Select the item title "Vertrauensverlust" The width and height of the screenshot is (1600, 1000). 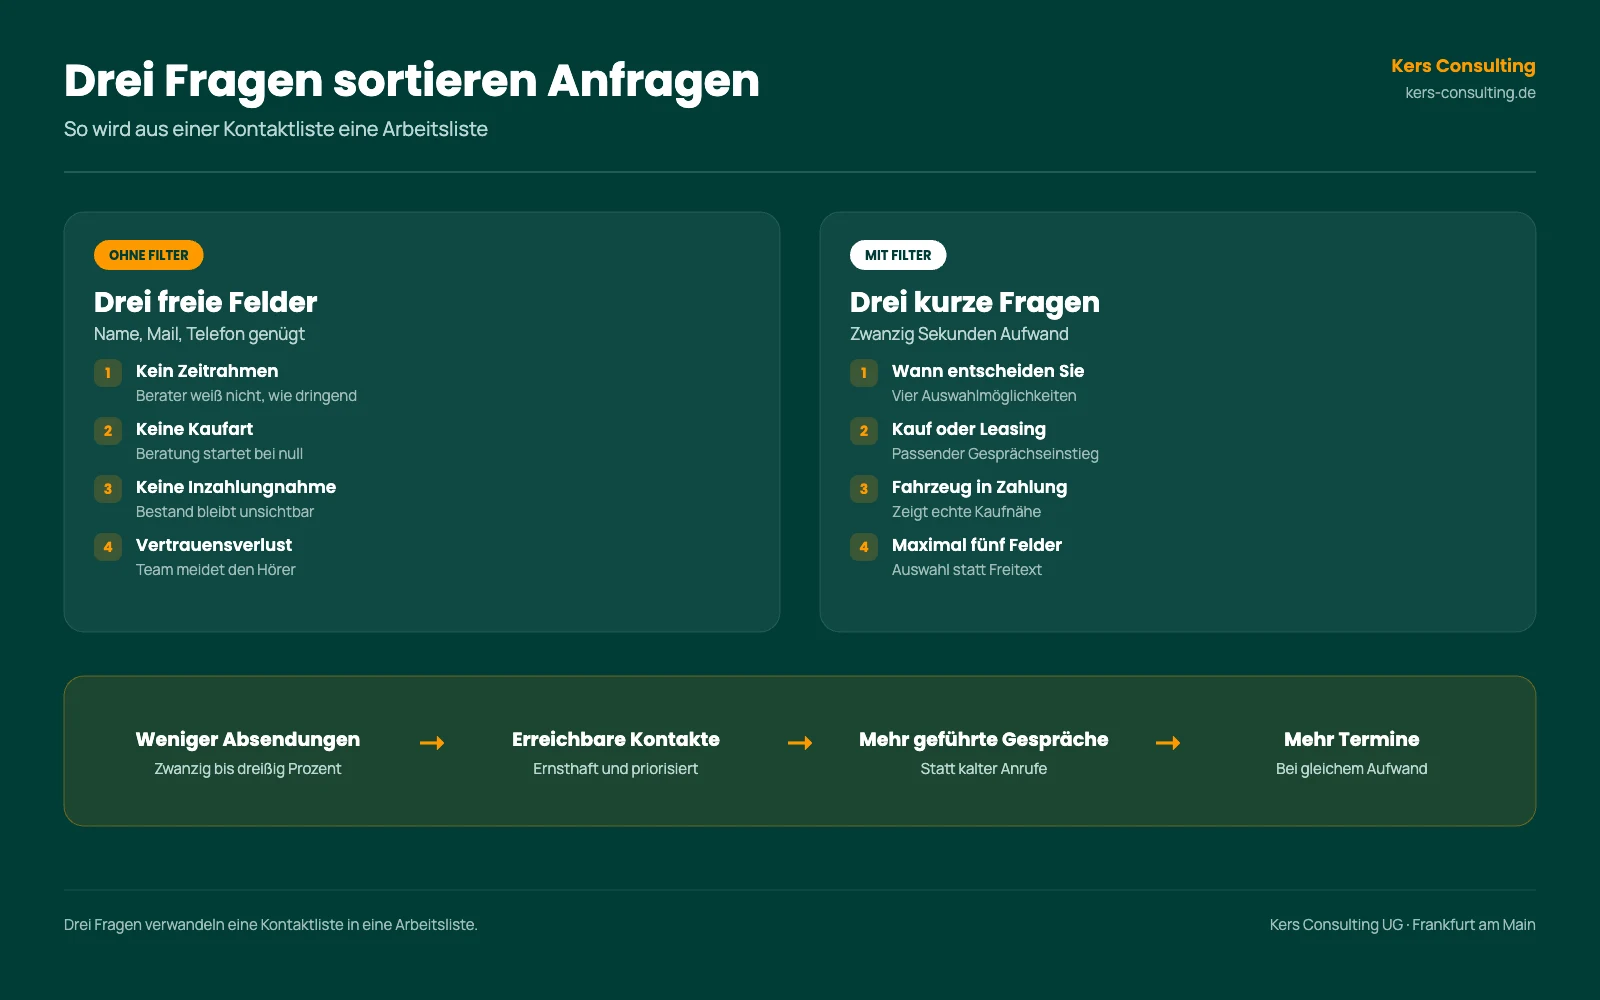(x=214, y=545)
